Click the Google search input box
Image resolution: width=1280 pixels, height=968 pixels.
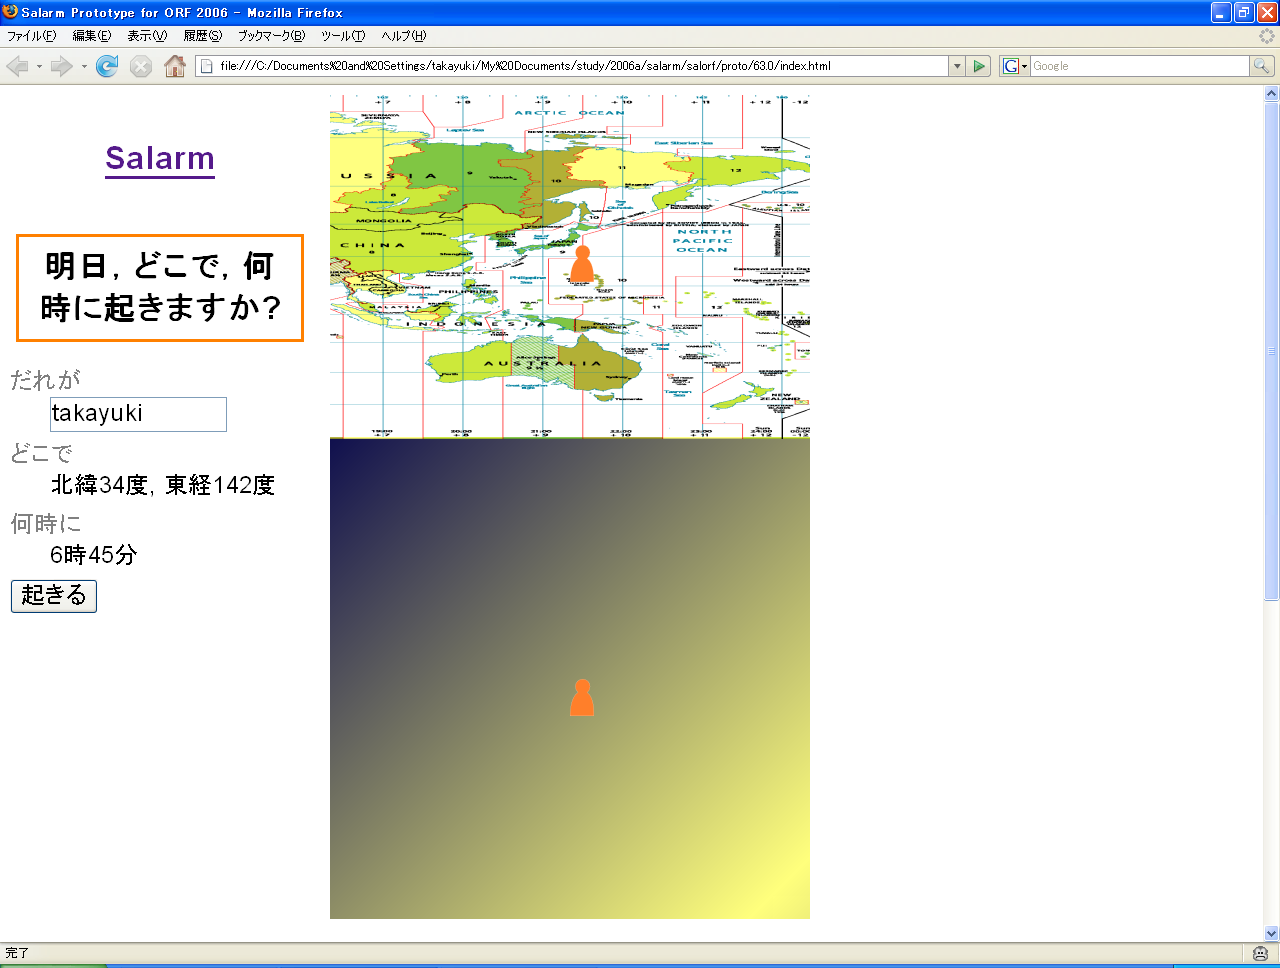pyautogui.click(x=1140, y=66)
